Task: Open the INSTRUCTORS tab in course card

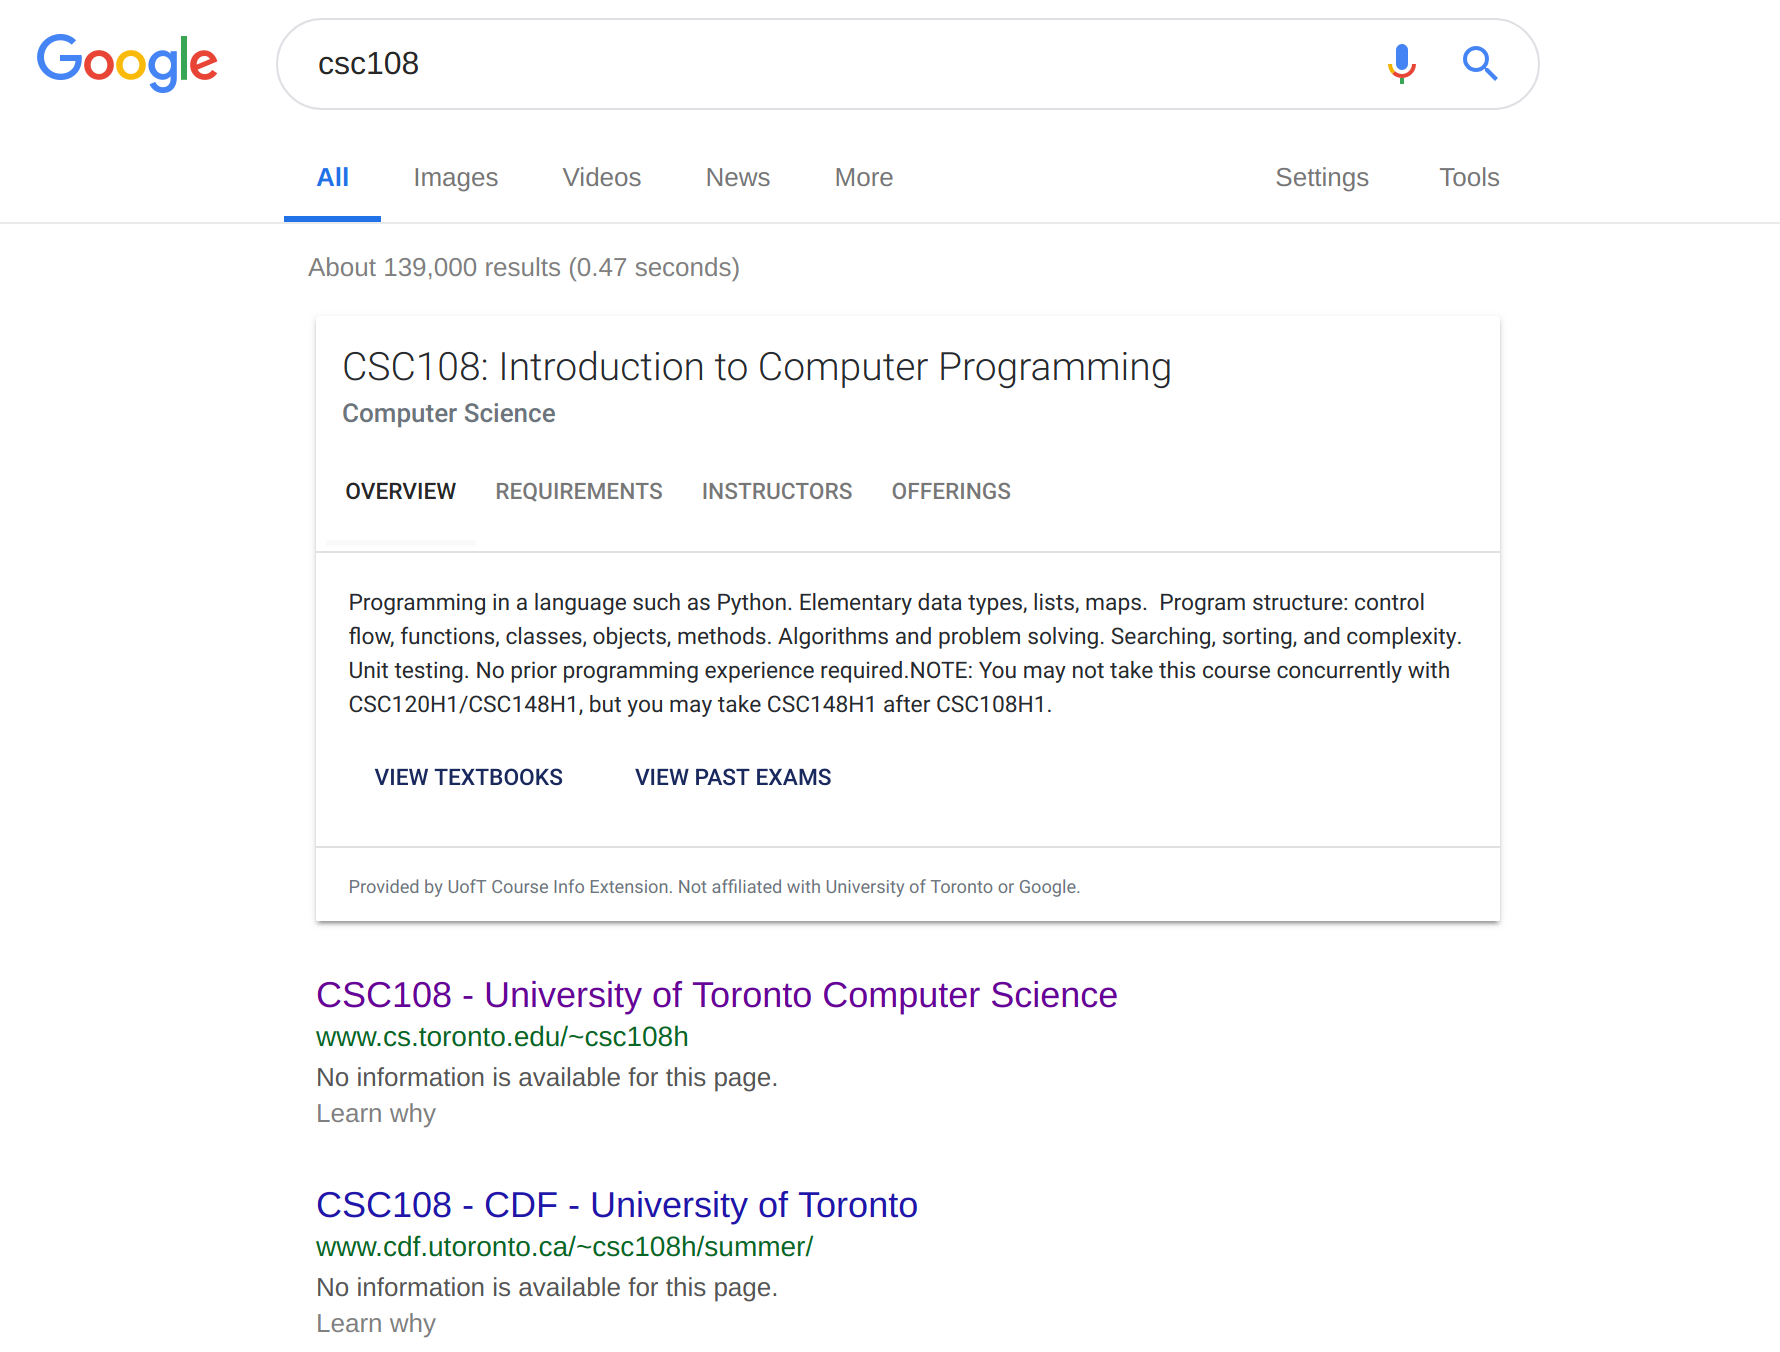Action: coord(777,492)
